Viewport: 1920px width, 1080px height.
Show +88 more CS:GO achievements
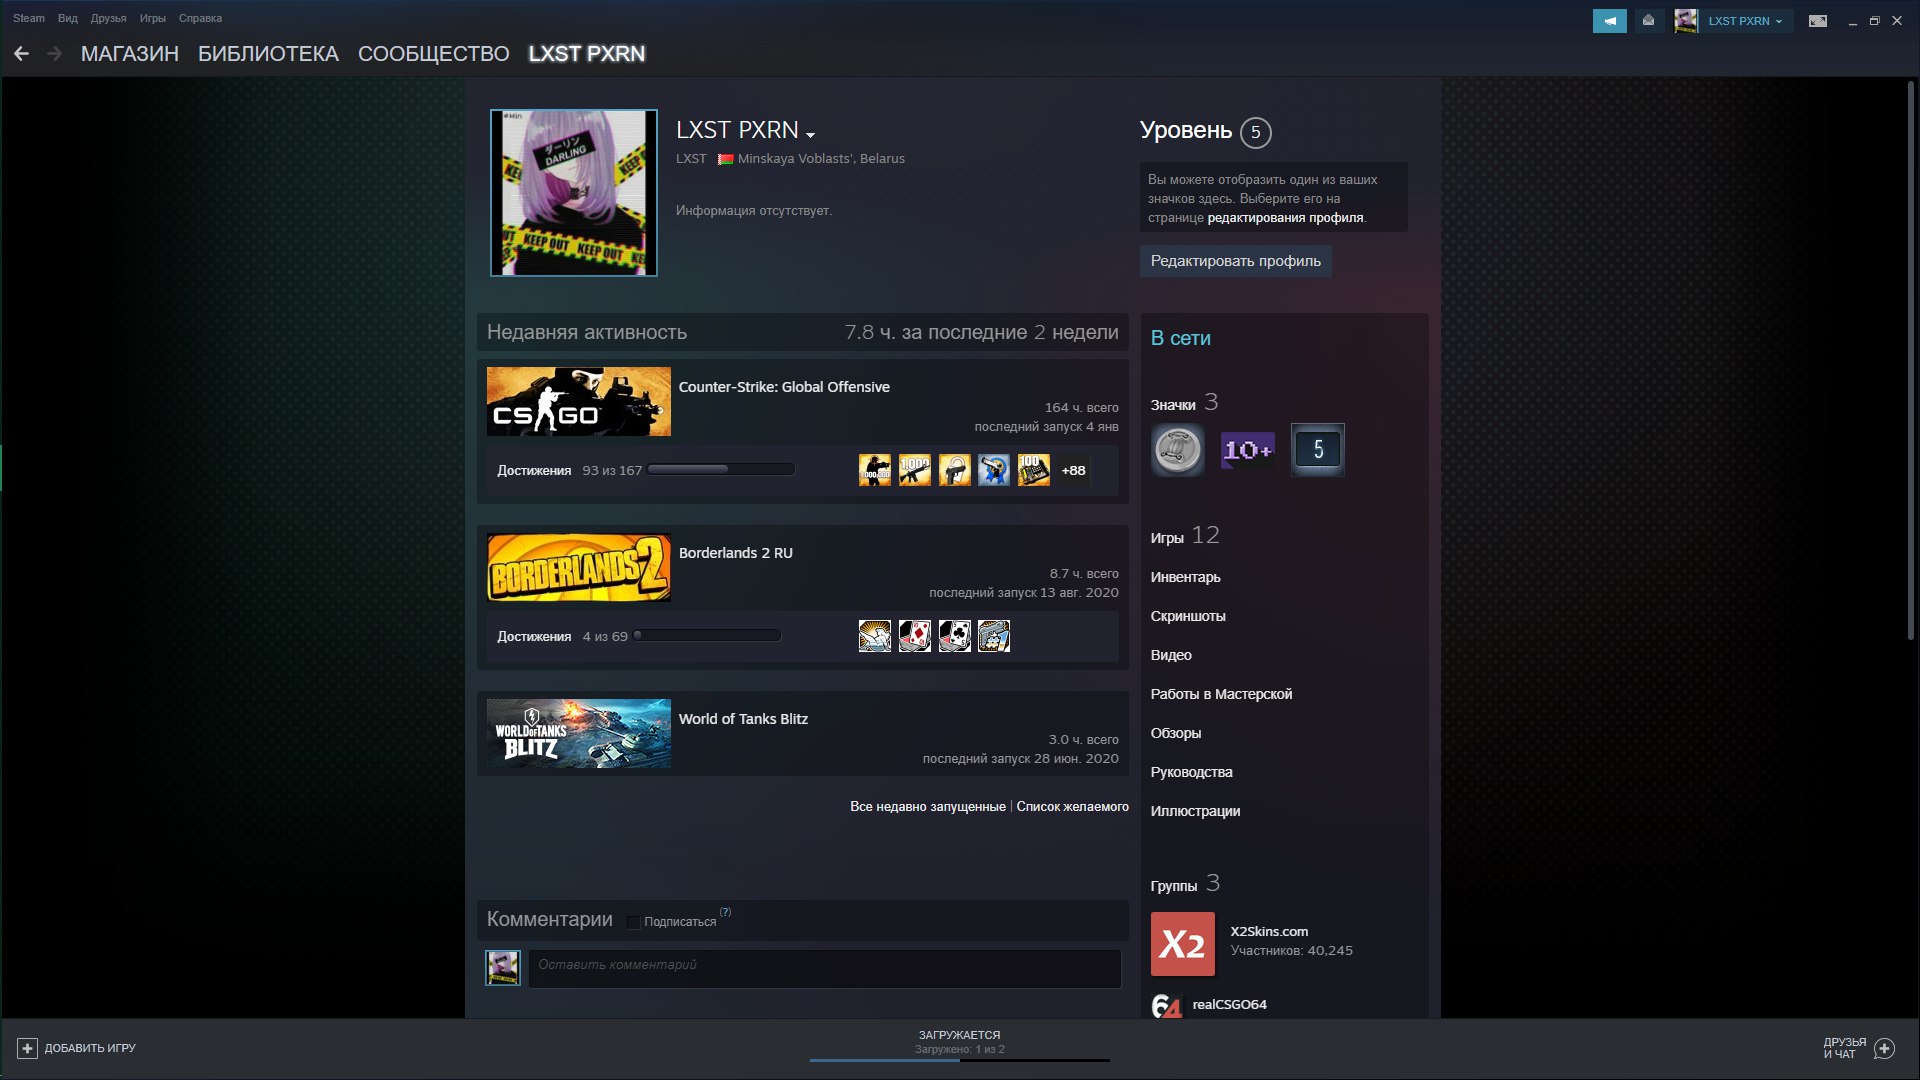[x=1073, y=470]
